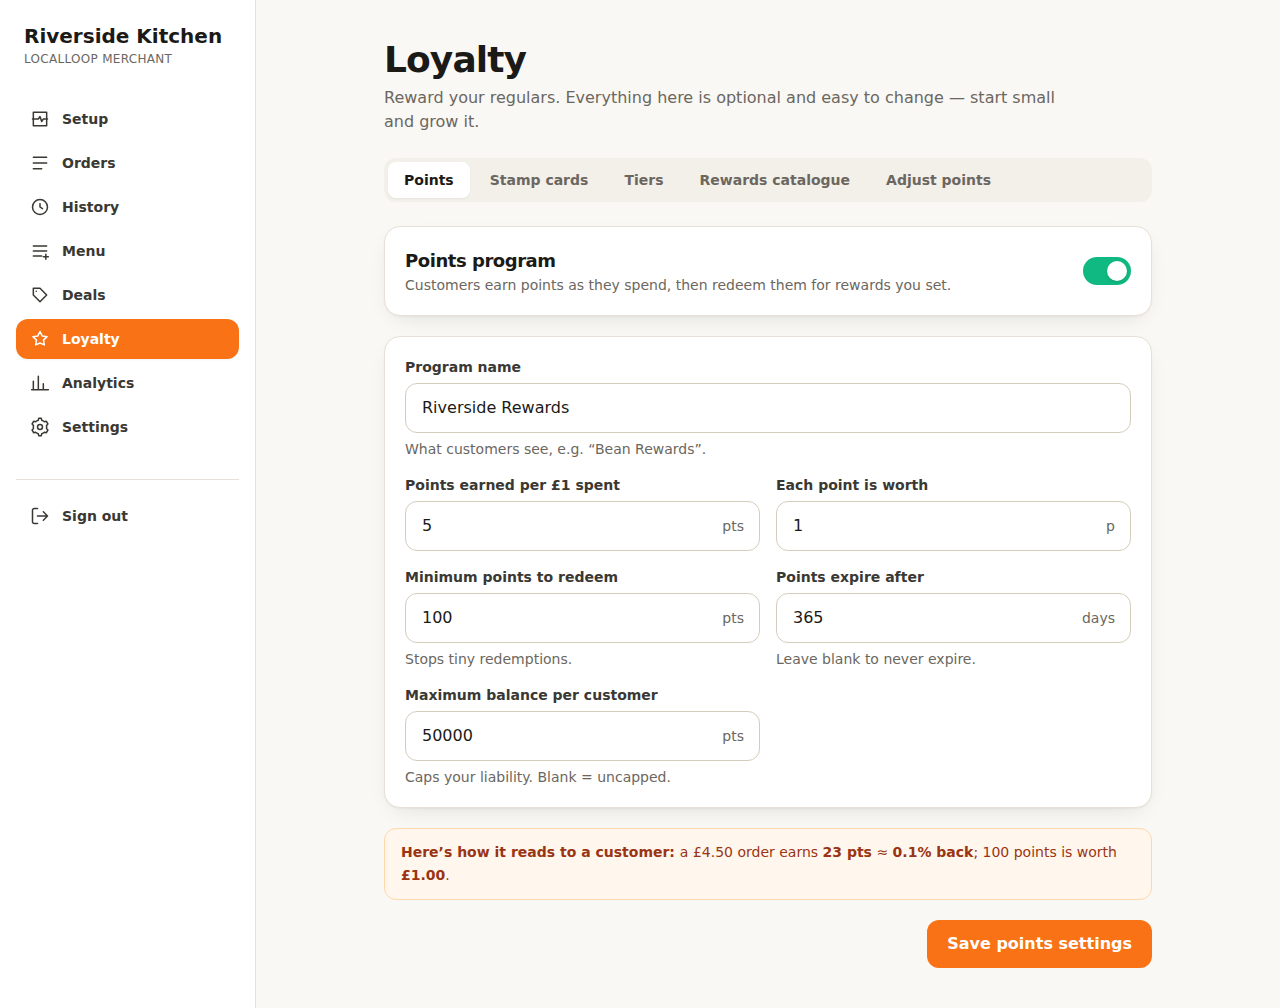Viewport: 1280px width, 1008px height.
Task: Open the Adjust points tab
Action: coord(938,180)
